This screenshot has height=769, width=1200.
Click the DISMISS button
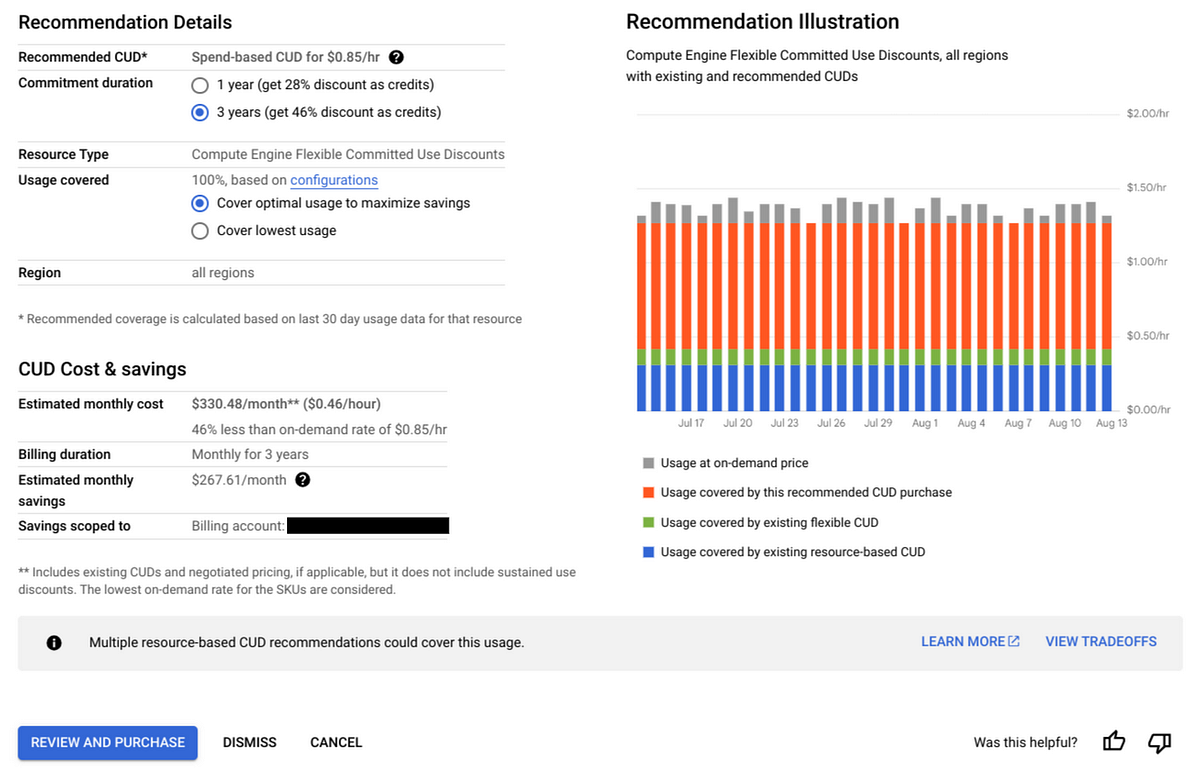click(x=249, y=742)
